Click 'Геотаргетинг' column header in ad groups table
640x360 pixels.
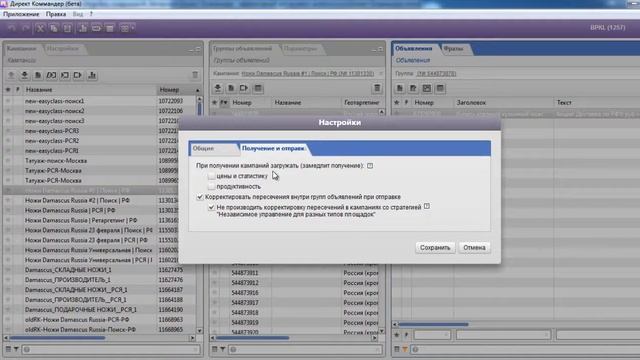tap(362, 102)
